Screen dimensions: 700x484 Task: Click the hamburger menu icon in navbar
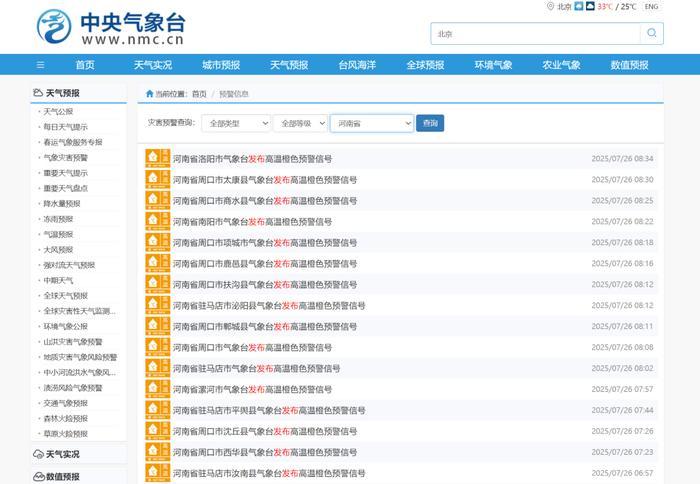pos(40,65)
